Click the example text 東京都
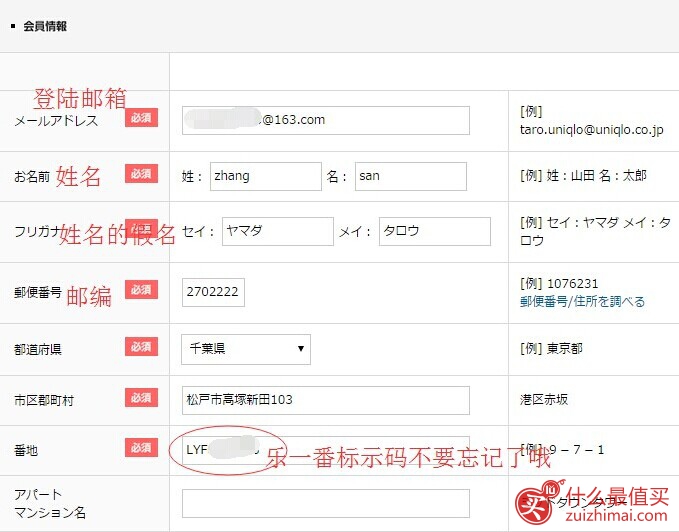This screenshot has width=679, height=532. (x=564, y=348)
